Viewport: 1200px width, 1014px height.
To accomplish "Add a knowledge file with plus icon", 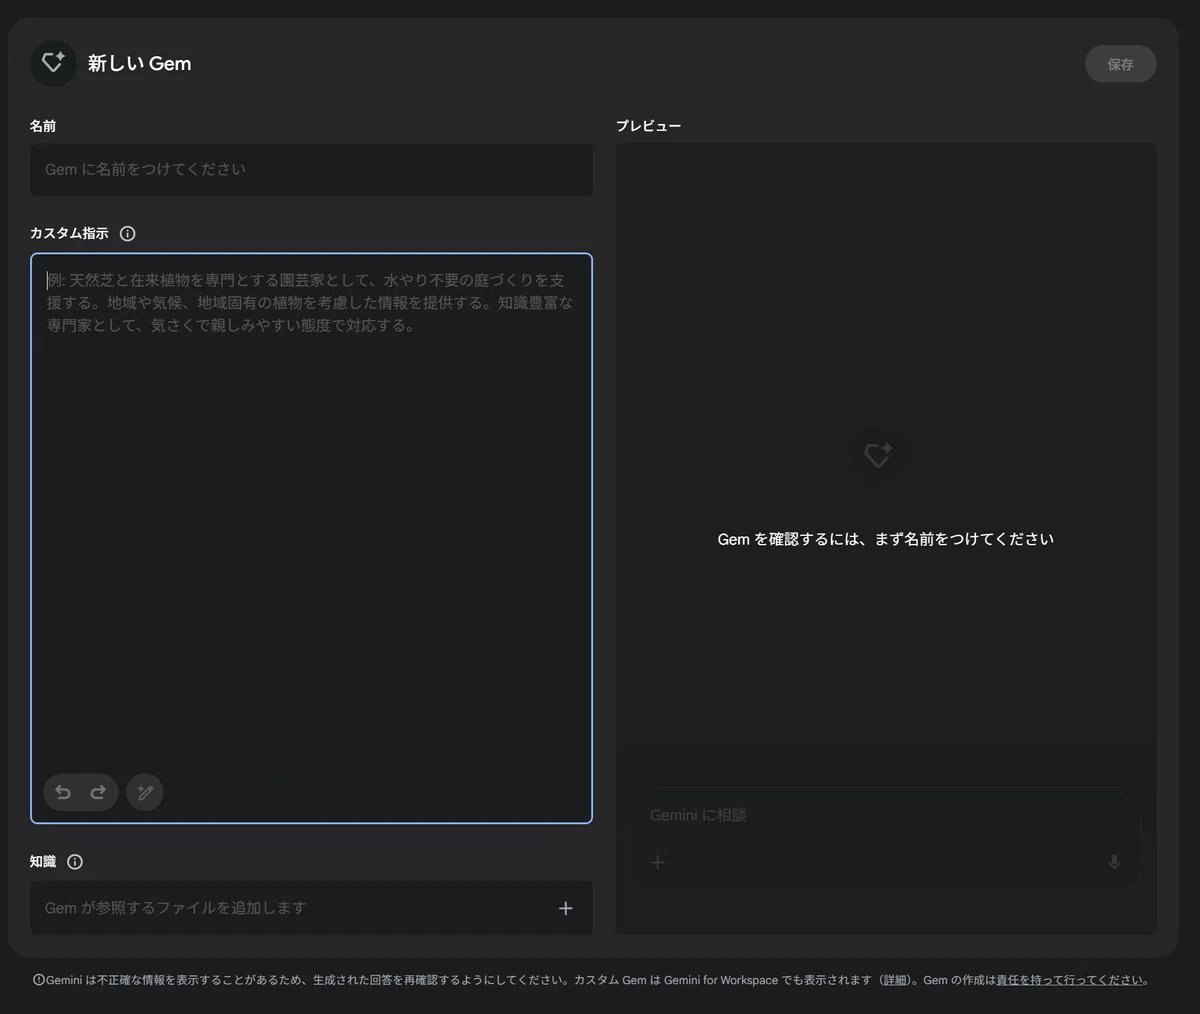I will (566, 908).
